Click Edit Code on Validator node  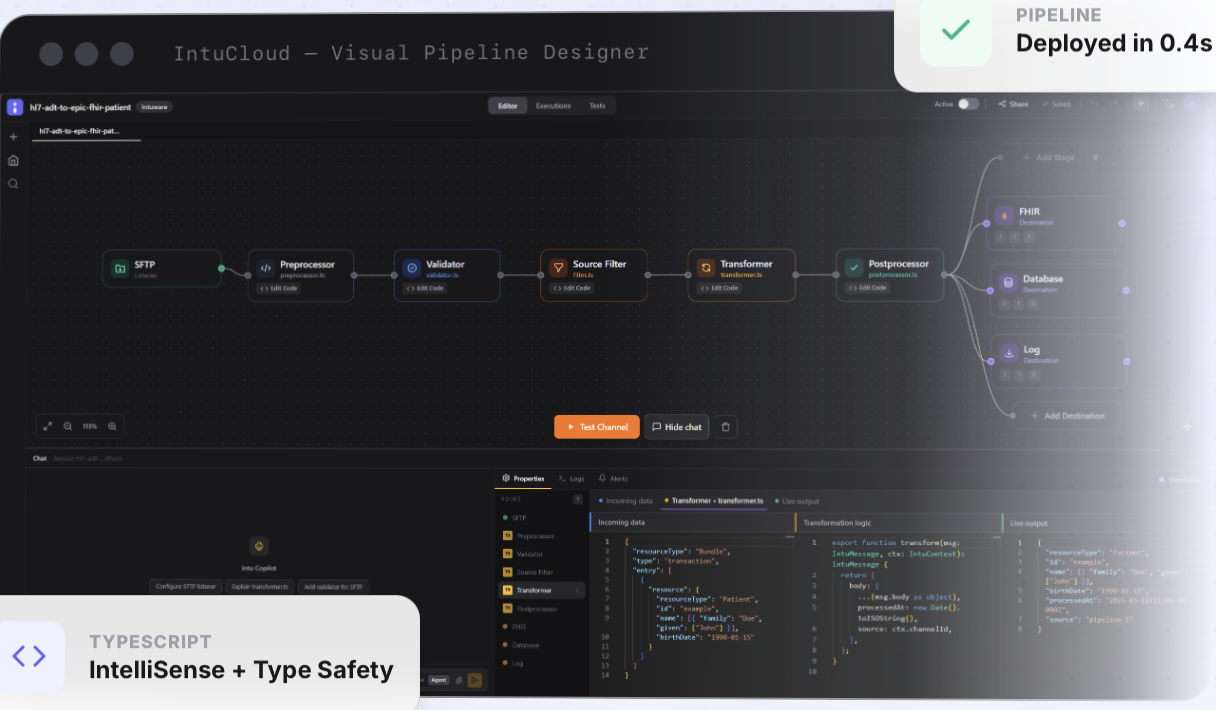(x=424, y=288)
